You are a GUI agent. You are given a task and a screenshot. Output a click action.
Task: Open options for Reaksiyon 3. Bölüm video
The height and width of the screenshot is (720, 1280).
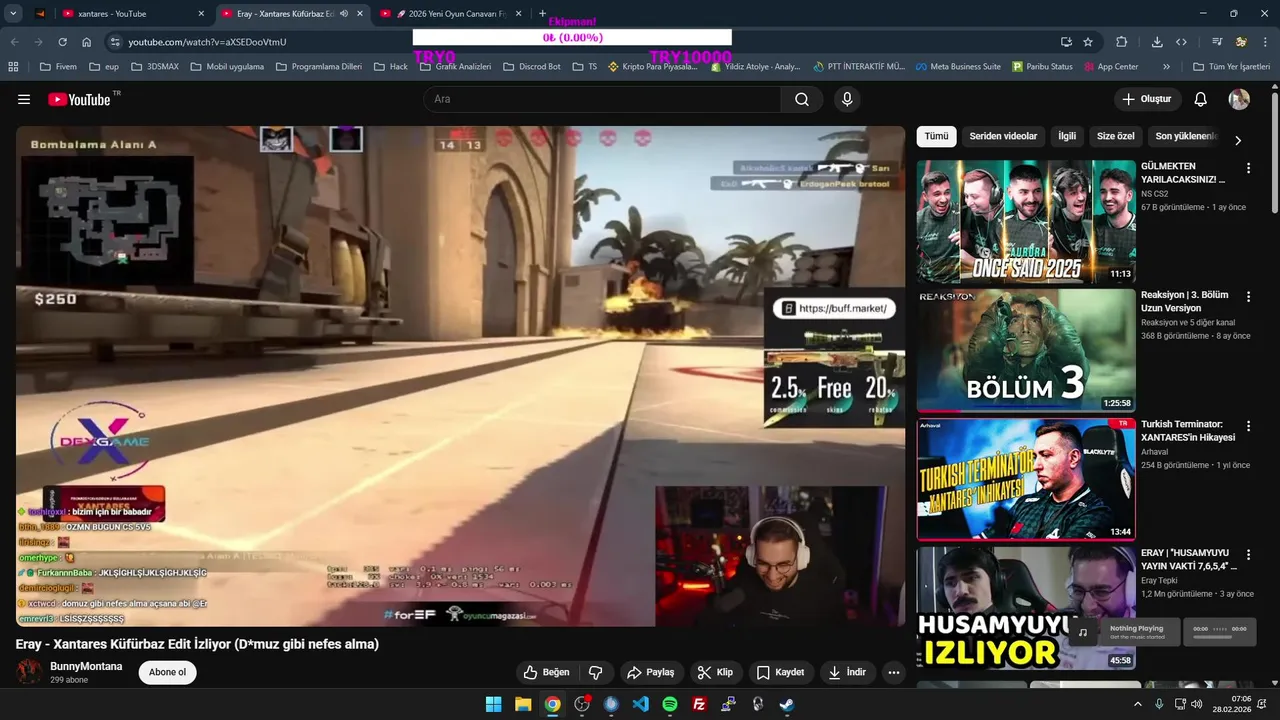(x=1248, y=297)
